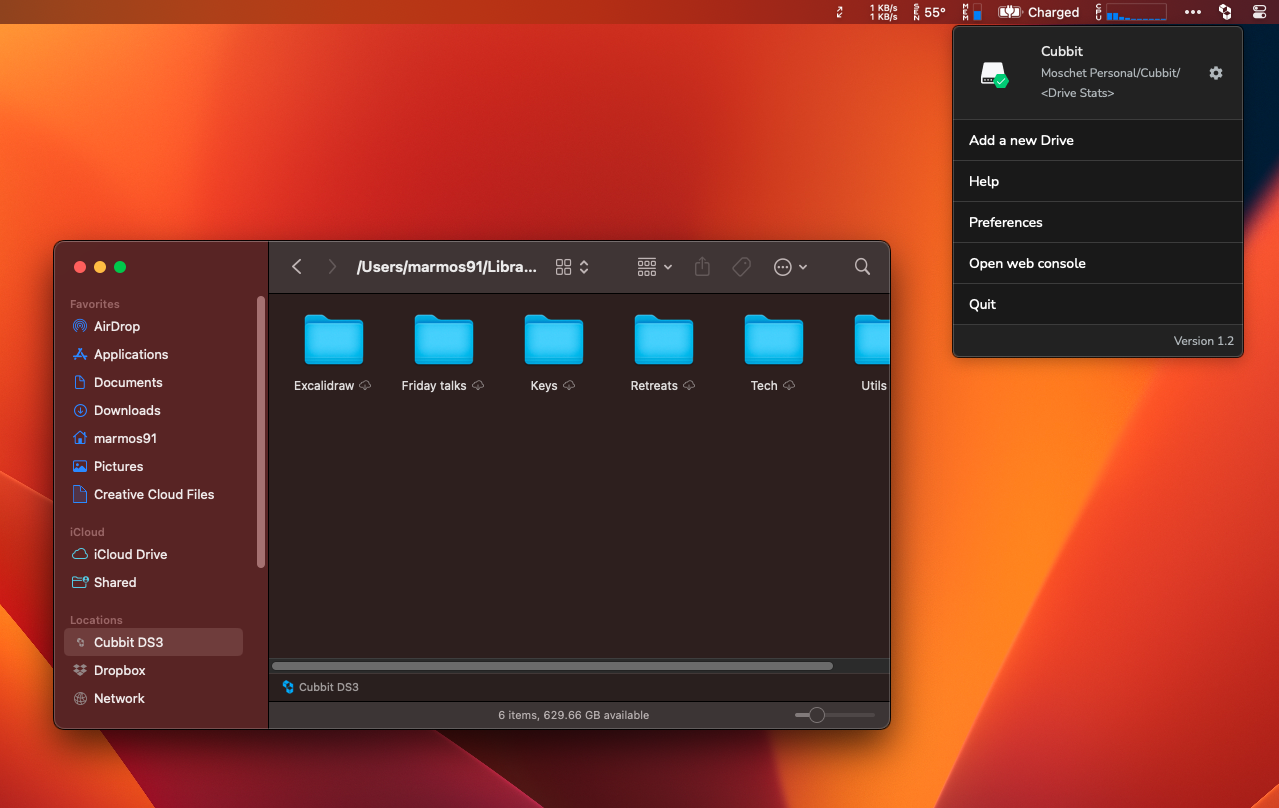Choose Preferences in Cubbit menu
Viewport: 1279px width, 808px height.
[x=1005, y=222]
